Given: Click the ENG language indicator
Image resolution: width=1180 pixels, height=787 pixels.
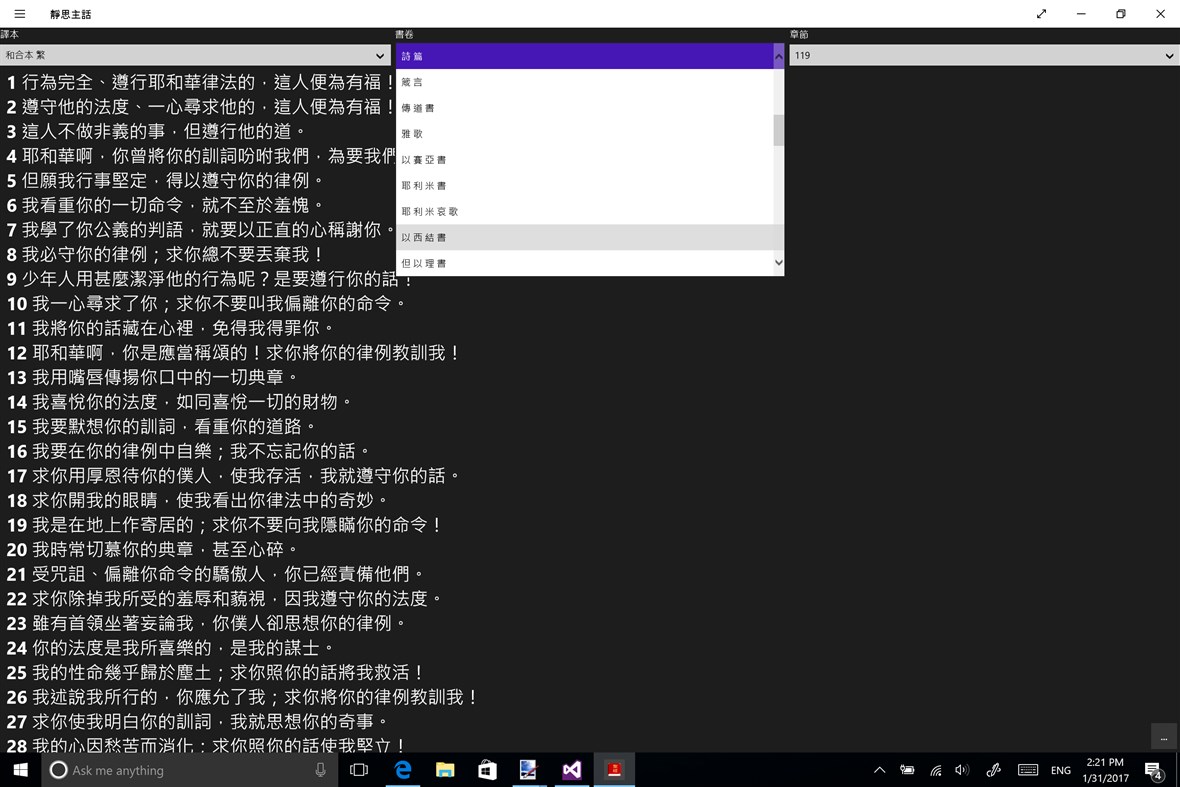Looking at the screenshot, I should [1061, 770].
